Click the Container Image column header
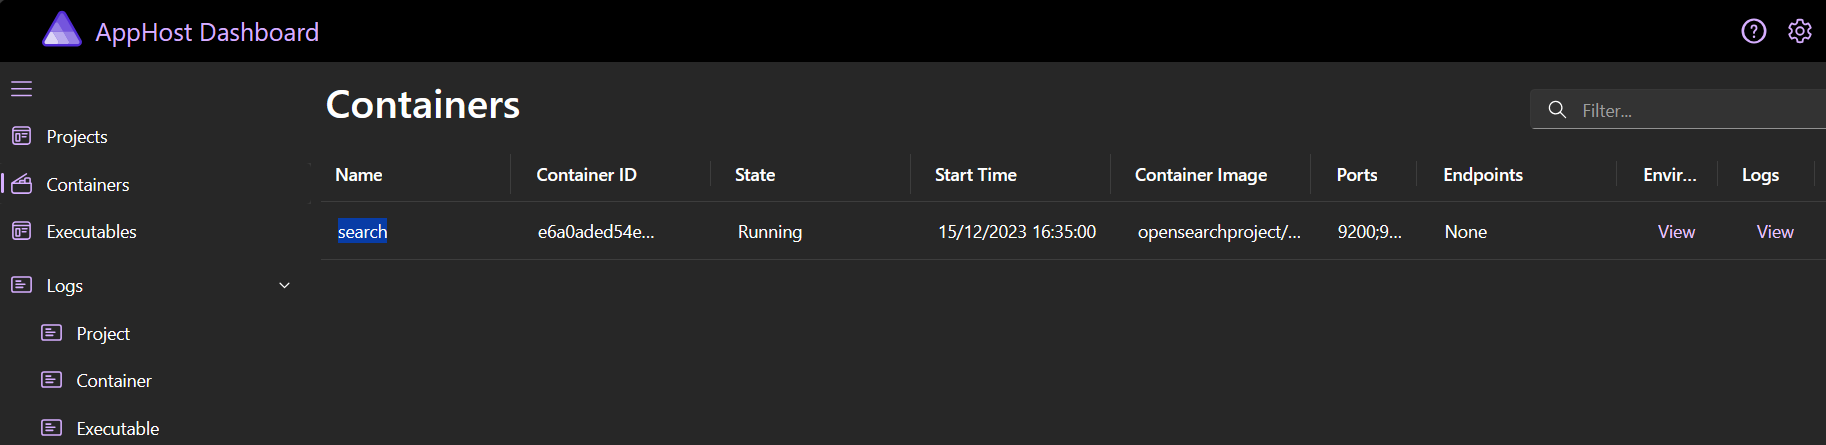Viewport: 1826px width, 445px height. (x=1200, y=175)
